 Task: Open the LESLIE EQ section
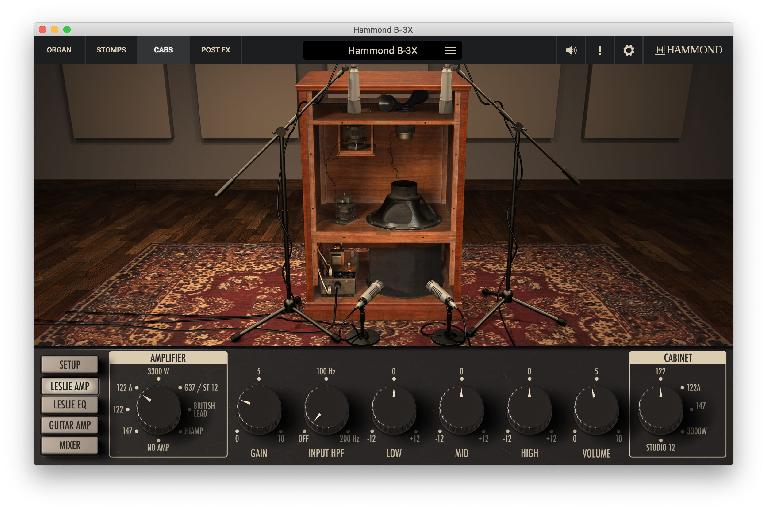coord(70,405)
